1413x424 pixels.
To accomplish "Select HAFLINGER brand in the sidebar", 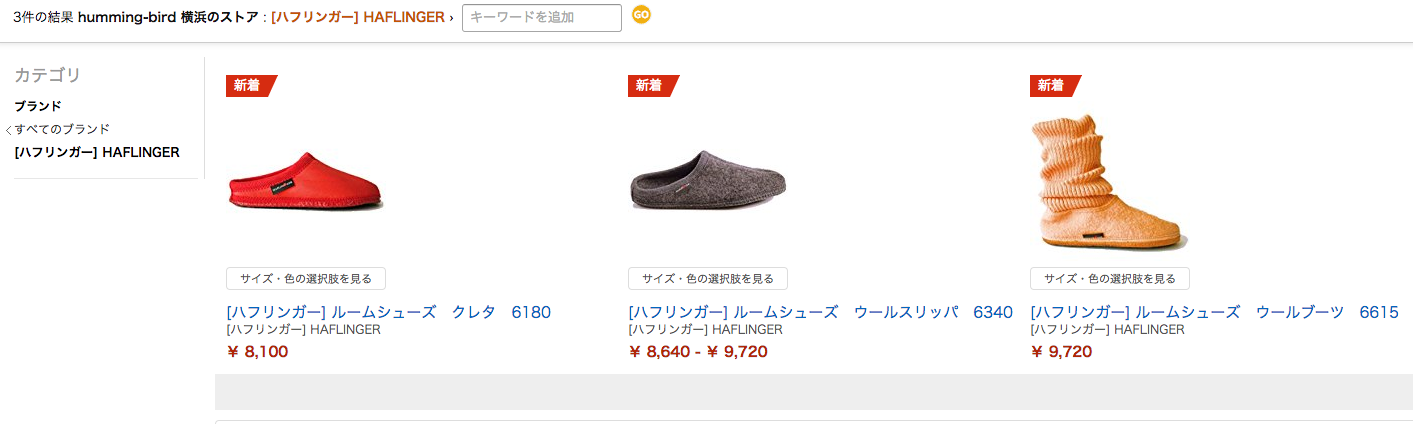I will coord(97,152).
